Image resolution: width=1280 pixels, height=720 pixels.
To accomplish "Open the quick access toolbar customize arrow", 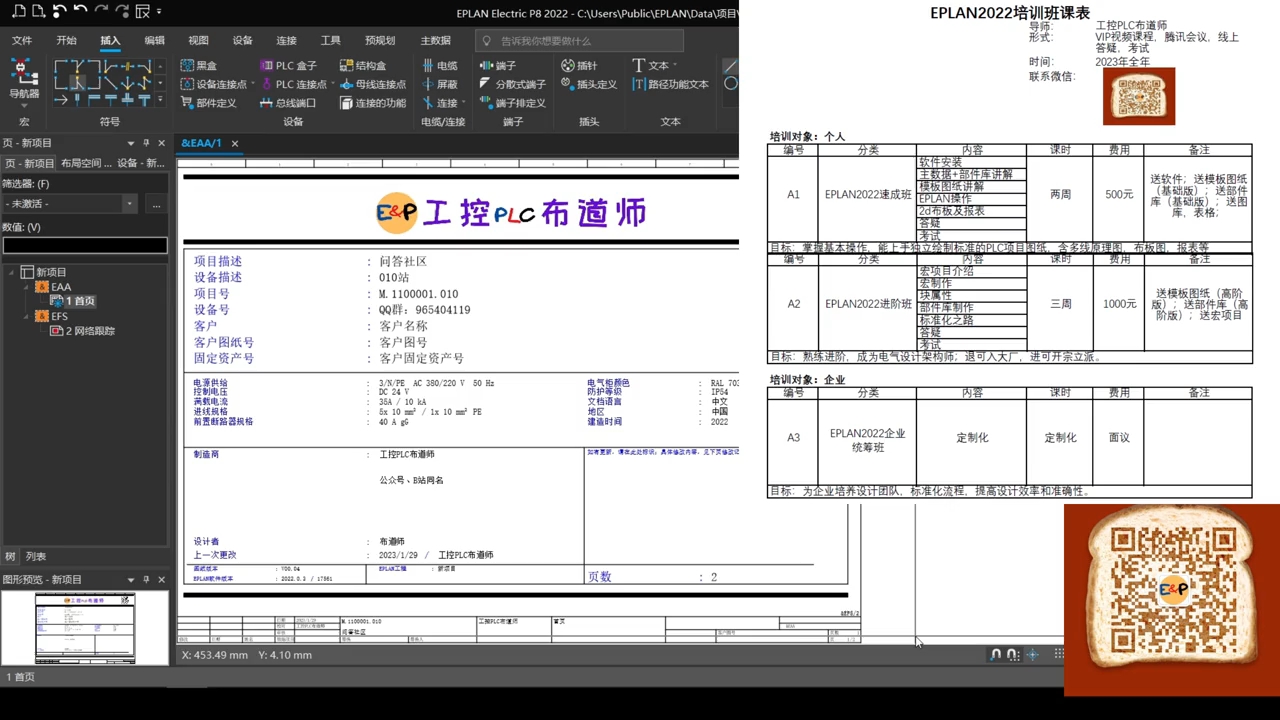I will [x=160, y=12].
